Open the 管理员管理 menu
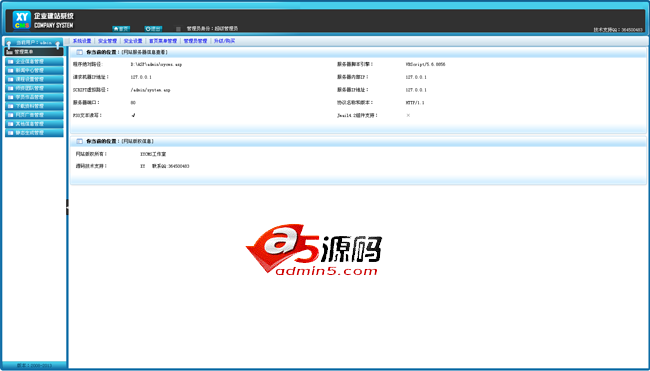 point(195,41)
